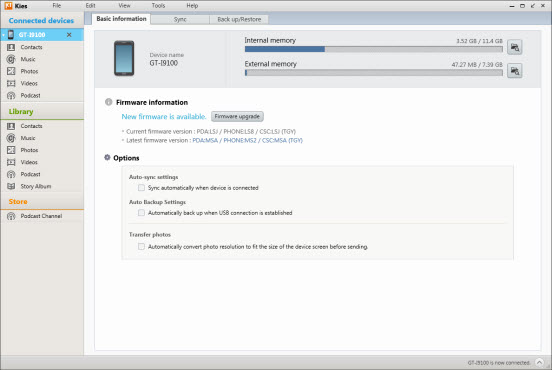
Task: Browse external memory with folder icon
Action: coord(515,71)
